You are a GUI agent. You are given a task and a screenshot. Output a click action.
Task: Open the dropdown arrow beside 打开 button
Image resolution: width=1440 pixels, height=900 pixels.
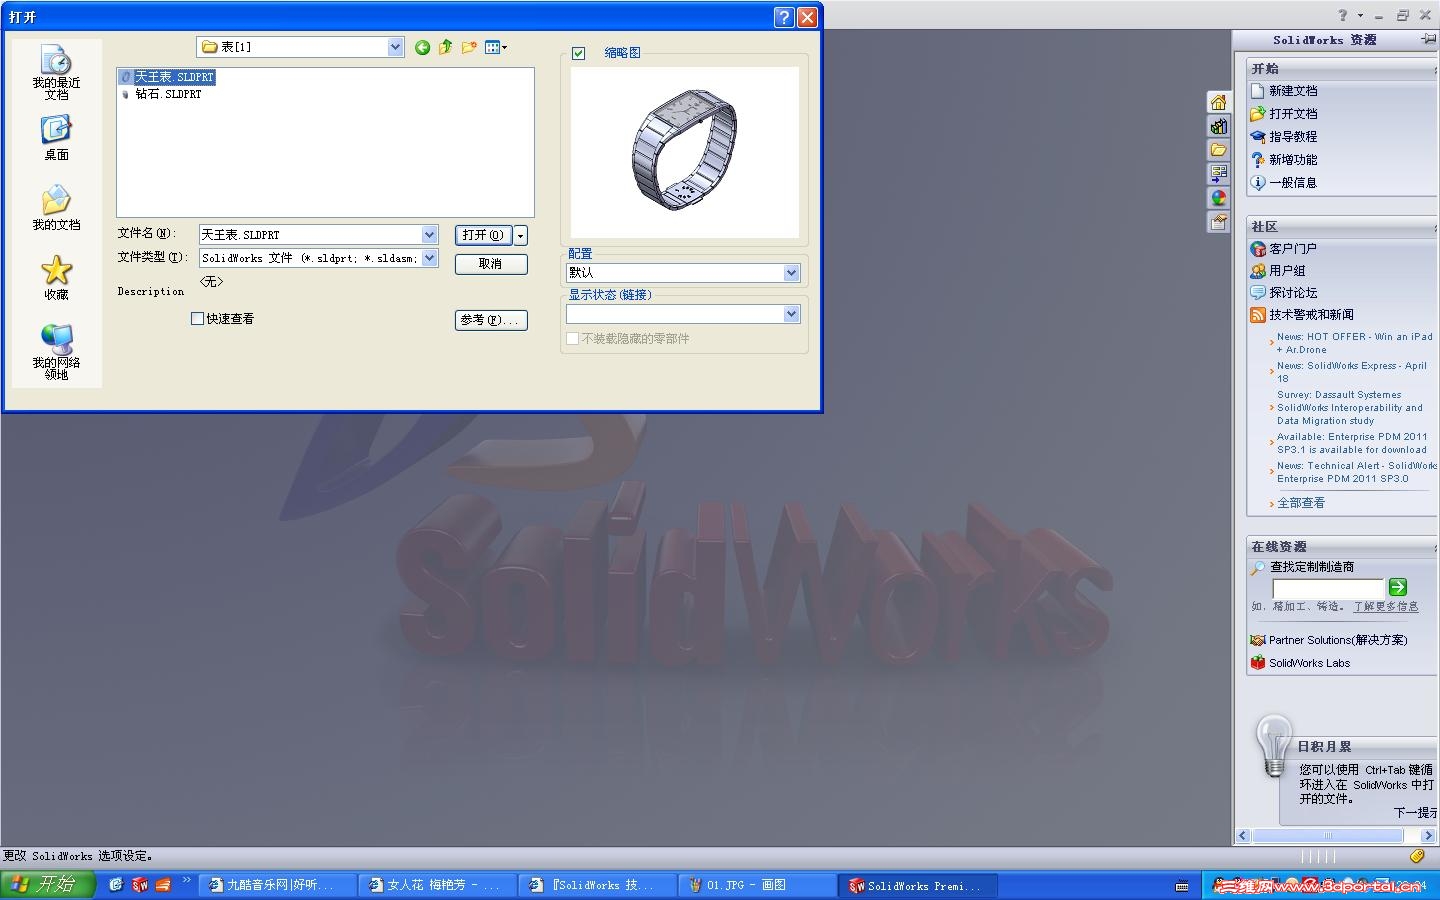click(520, 235)
